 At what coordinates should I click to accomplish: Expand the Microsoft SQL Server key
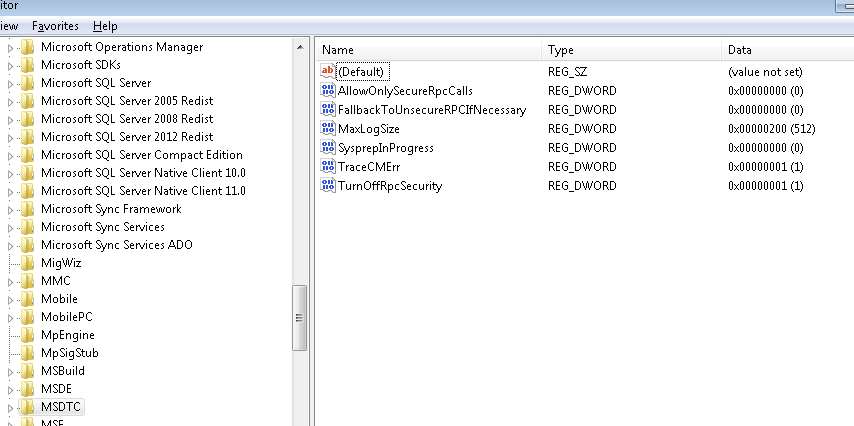(x=10, y=84)
